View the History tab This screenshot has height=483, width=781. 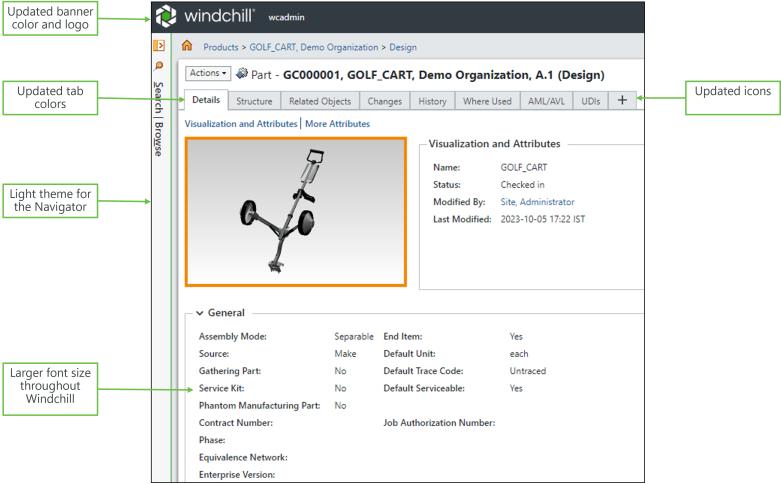click(432, 101)
